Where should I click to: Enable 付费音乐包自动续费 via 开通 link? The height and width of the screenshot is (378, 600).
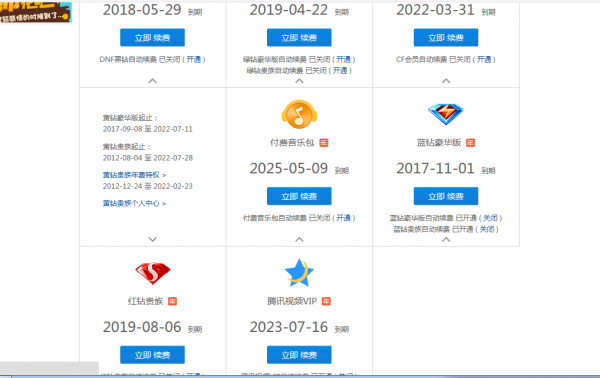point(344,218)
